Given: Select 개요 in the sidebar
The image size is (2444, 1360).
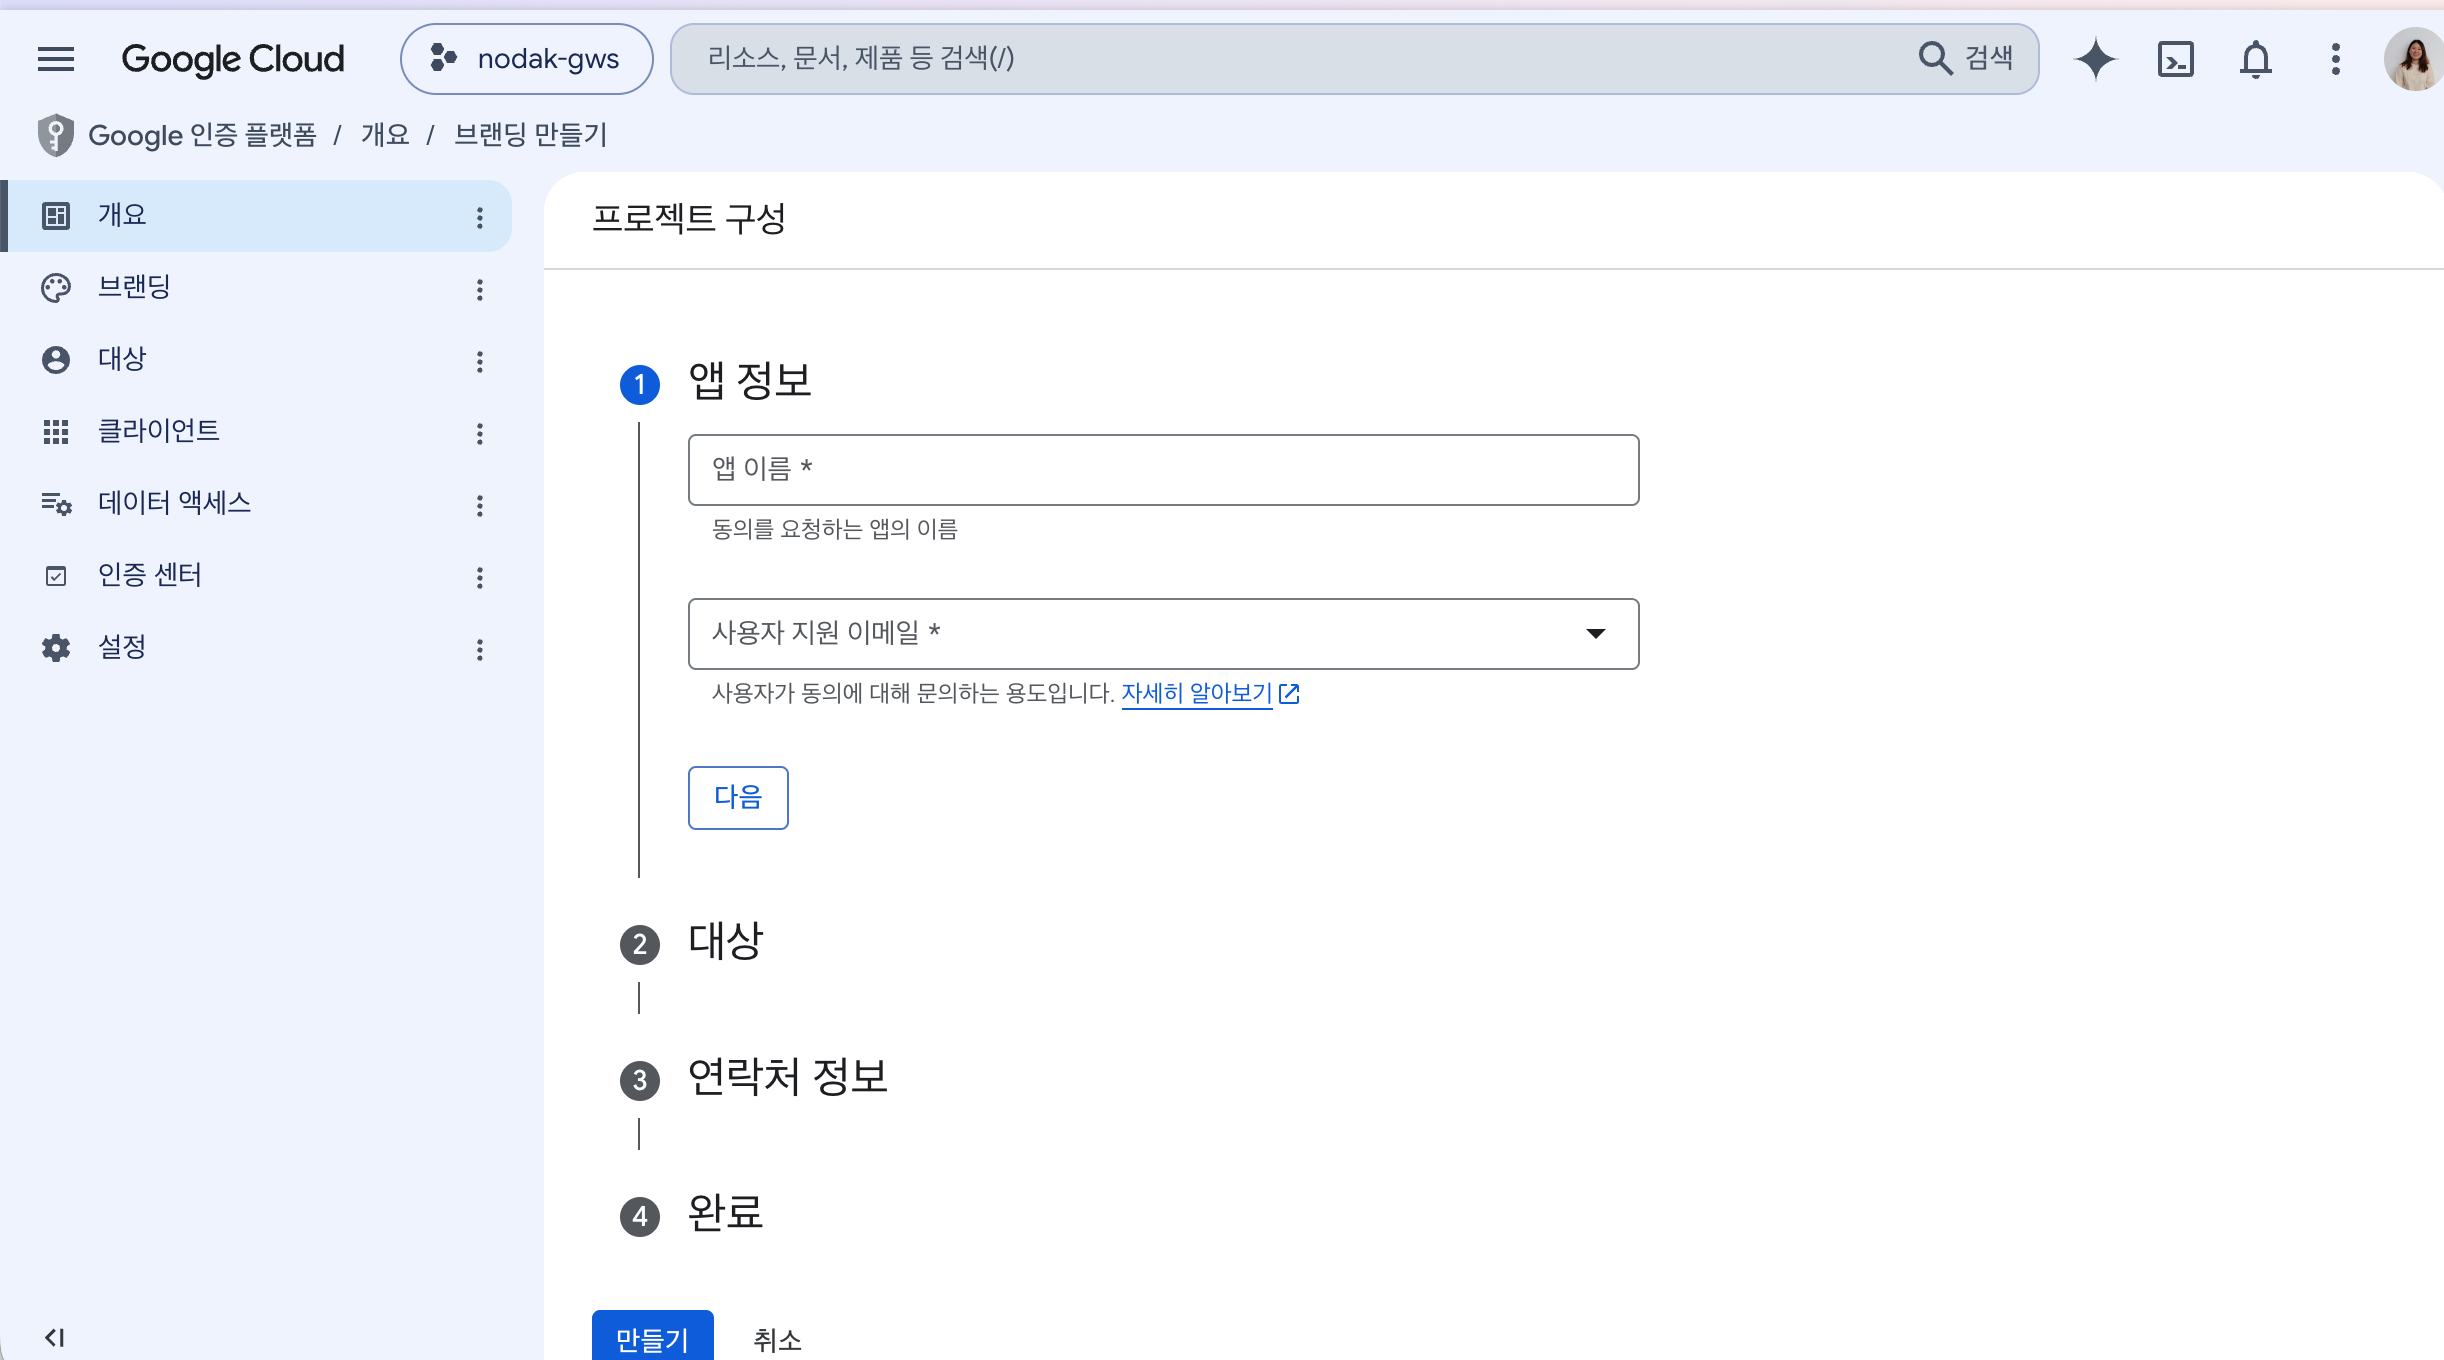Looking at the screenshot, I should (258, 216).
